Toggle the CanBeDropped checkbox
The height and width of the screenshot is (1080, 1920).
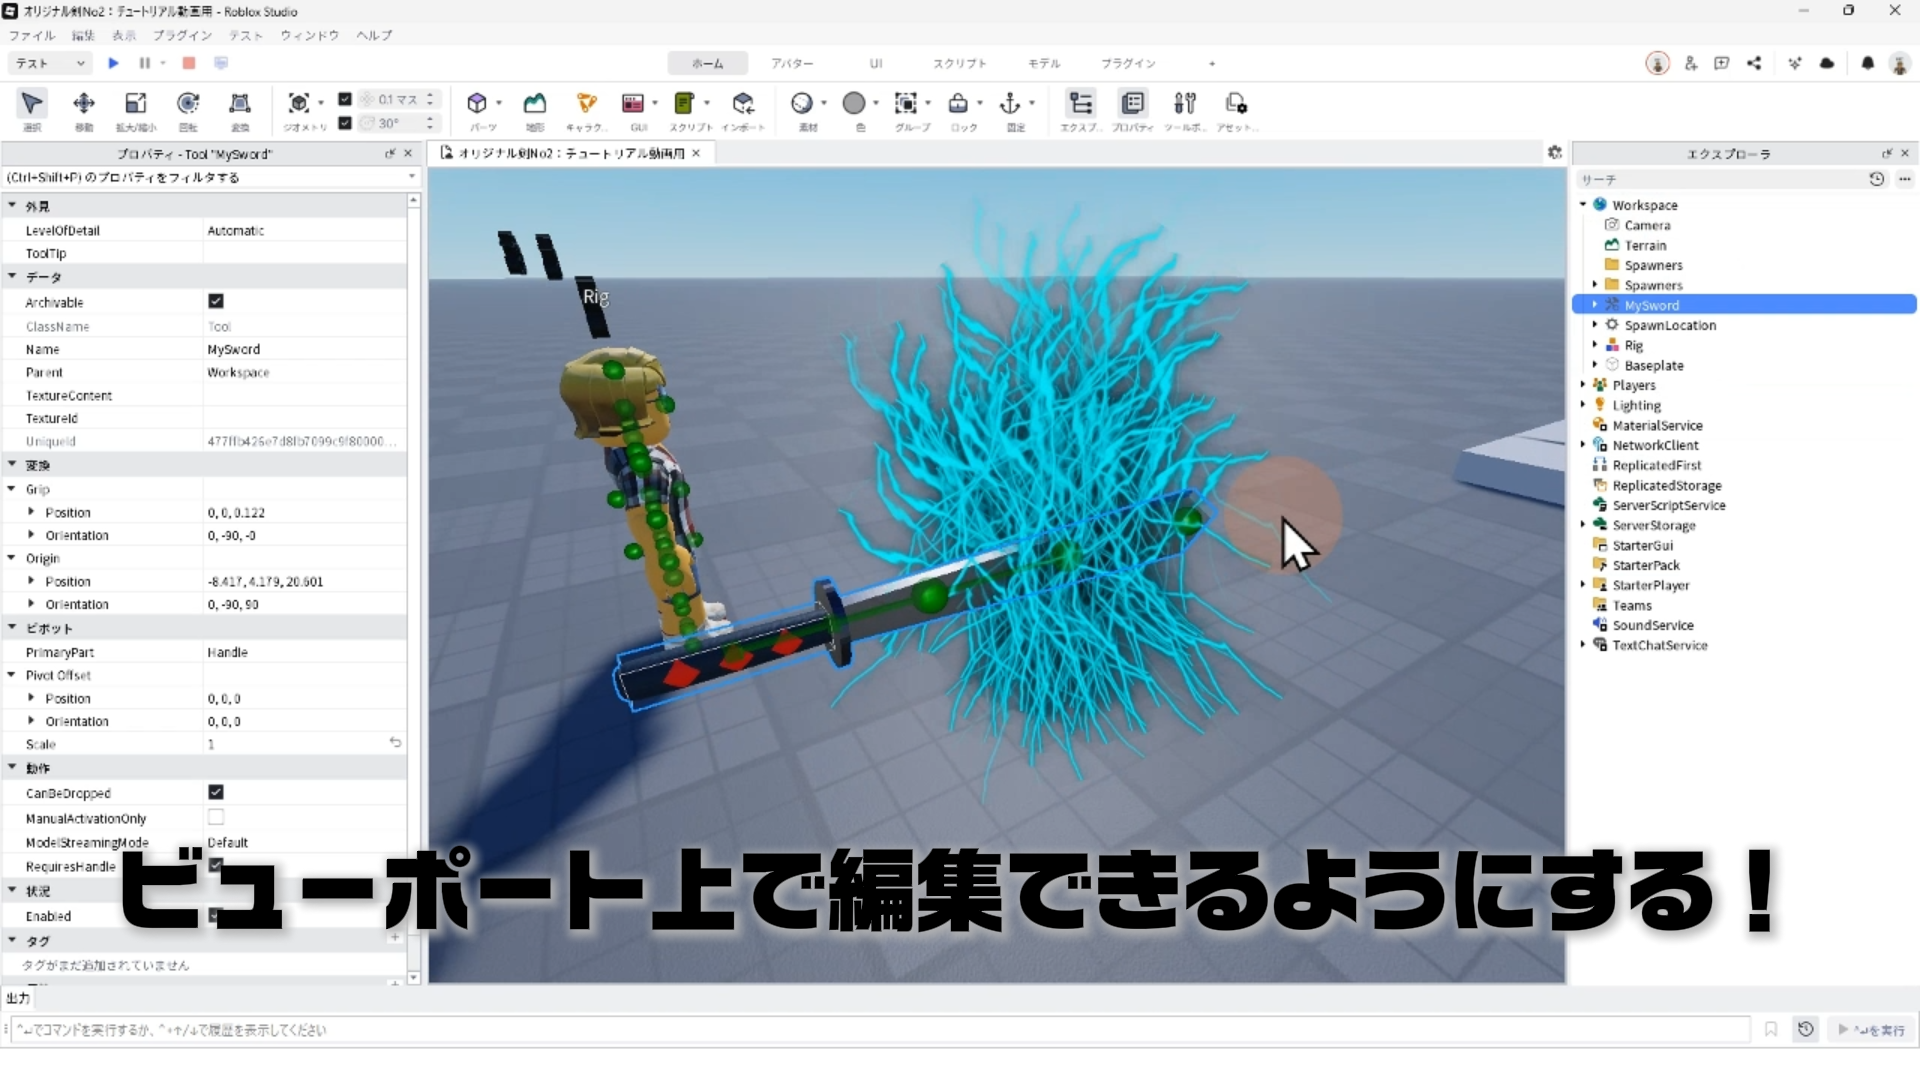pos(216,792)
